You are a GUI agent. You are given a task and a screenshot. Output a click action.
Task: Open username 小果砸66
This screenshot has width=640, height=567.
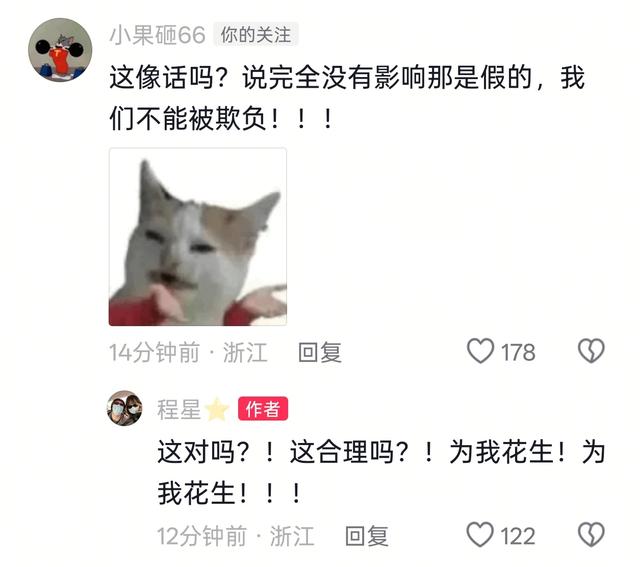tap(158, 35)
